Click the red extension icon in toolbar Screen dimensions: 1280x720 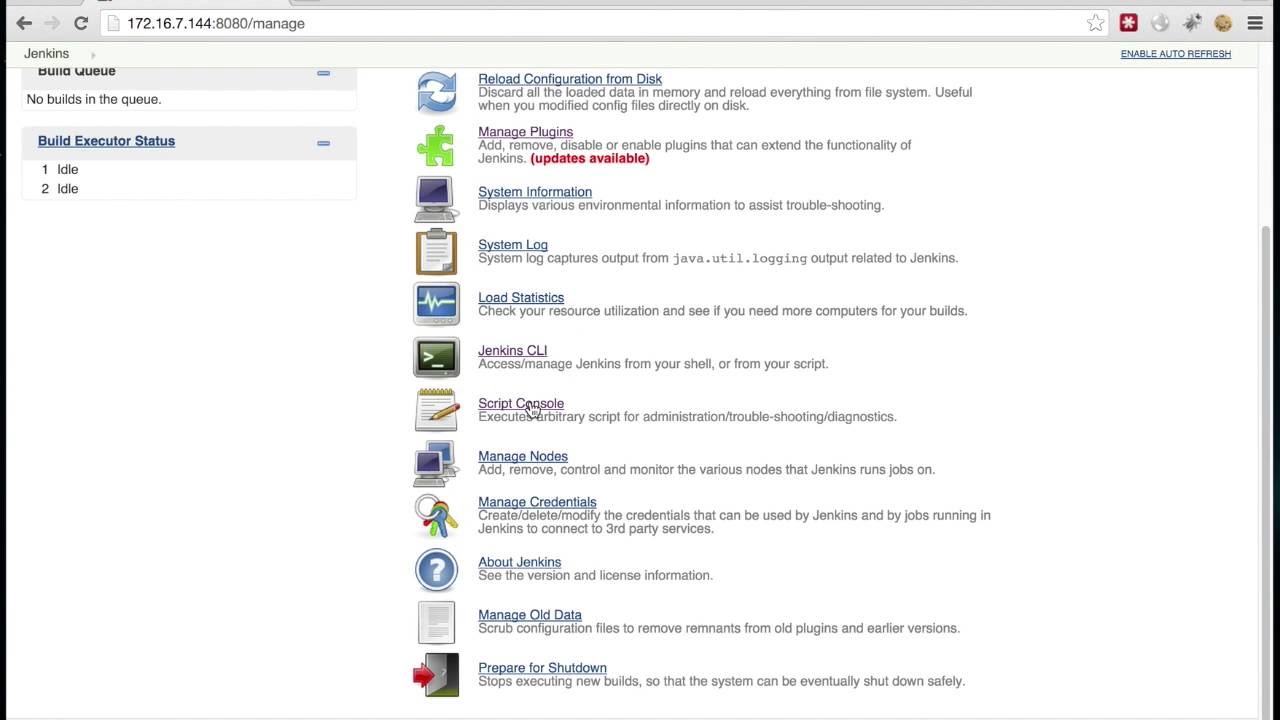[1129, 23]
